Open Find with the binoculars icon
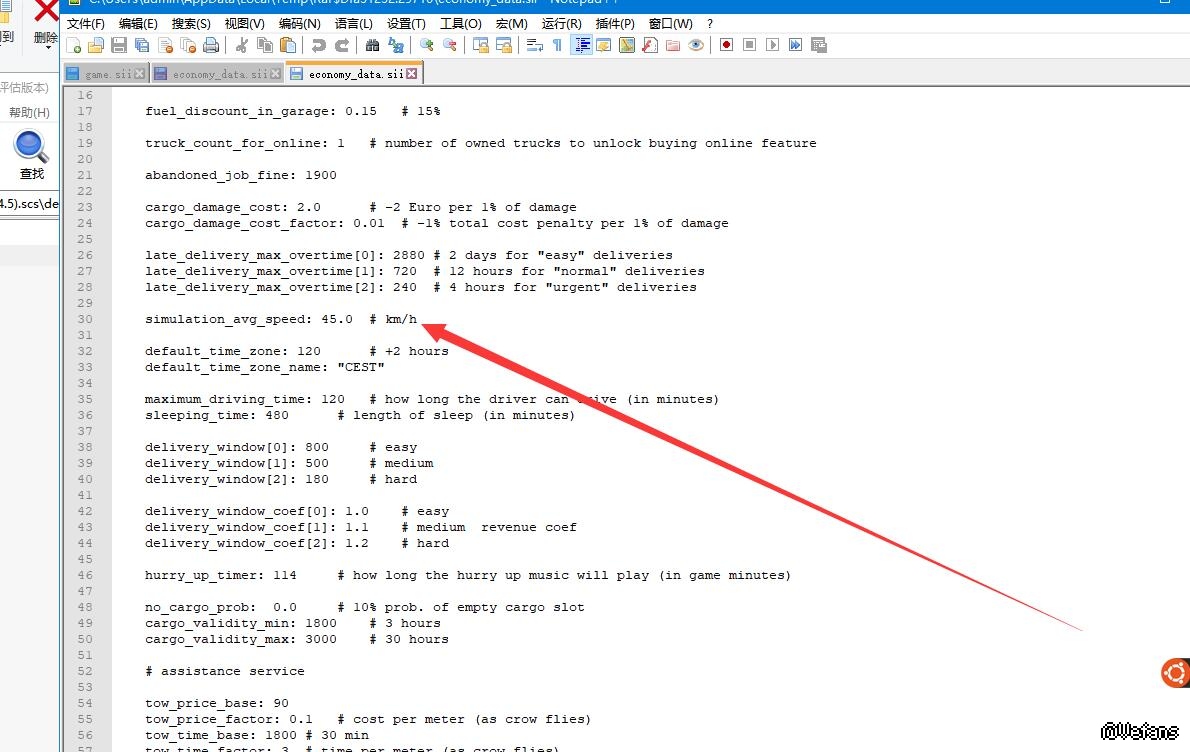1190x752 pixels. pyautogui.click(x=372, y=46)
